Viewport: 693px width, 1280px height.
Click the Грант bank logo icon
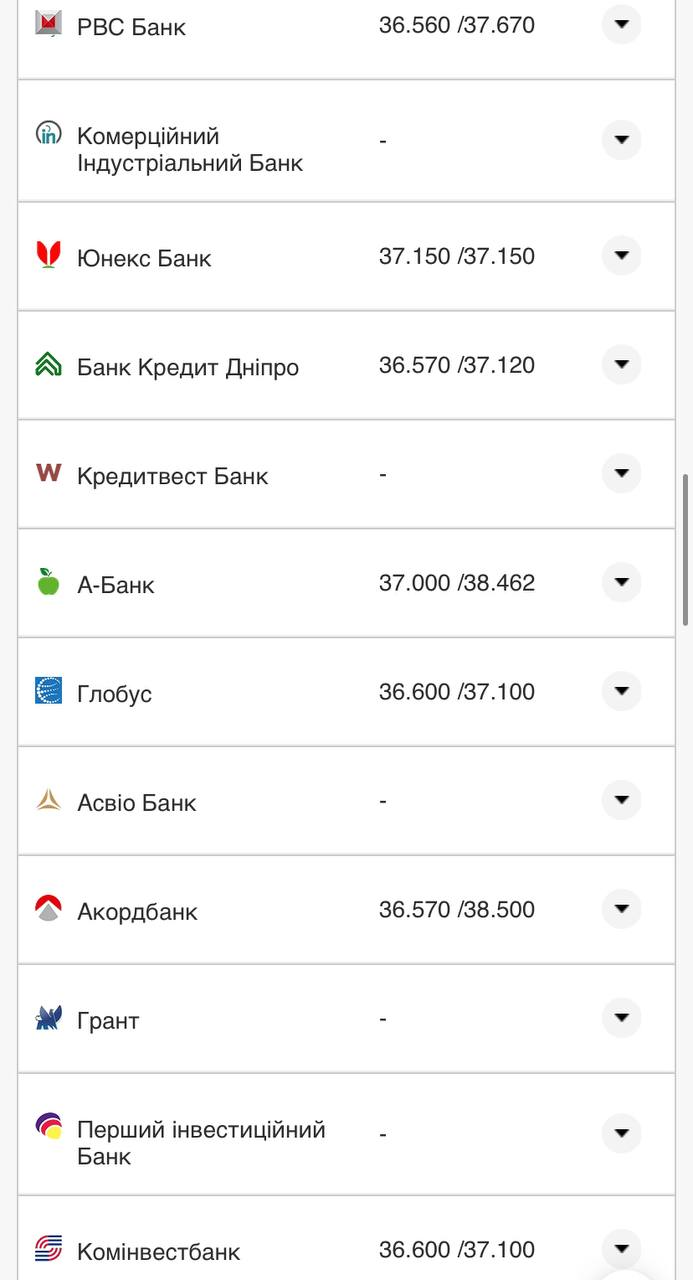point(48,1018)
